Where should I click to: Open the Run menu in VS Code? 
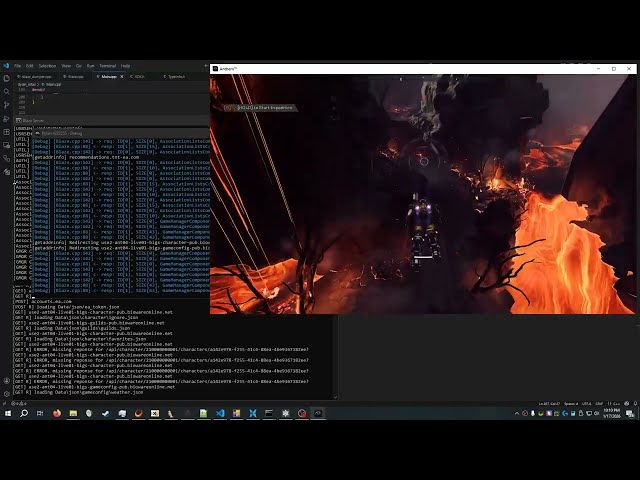pyautogui.click(x=91, y=66)
